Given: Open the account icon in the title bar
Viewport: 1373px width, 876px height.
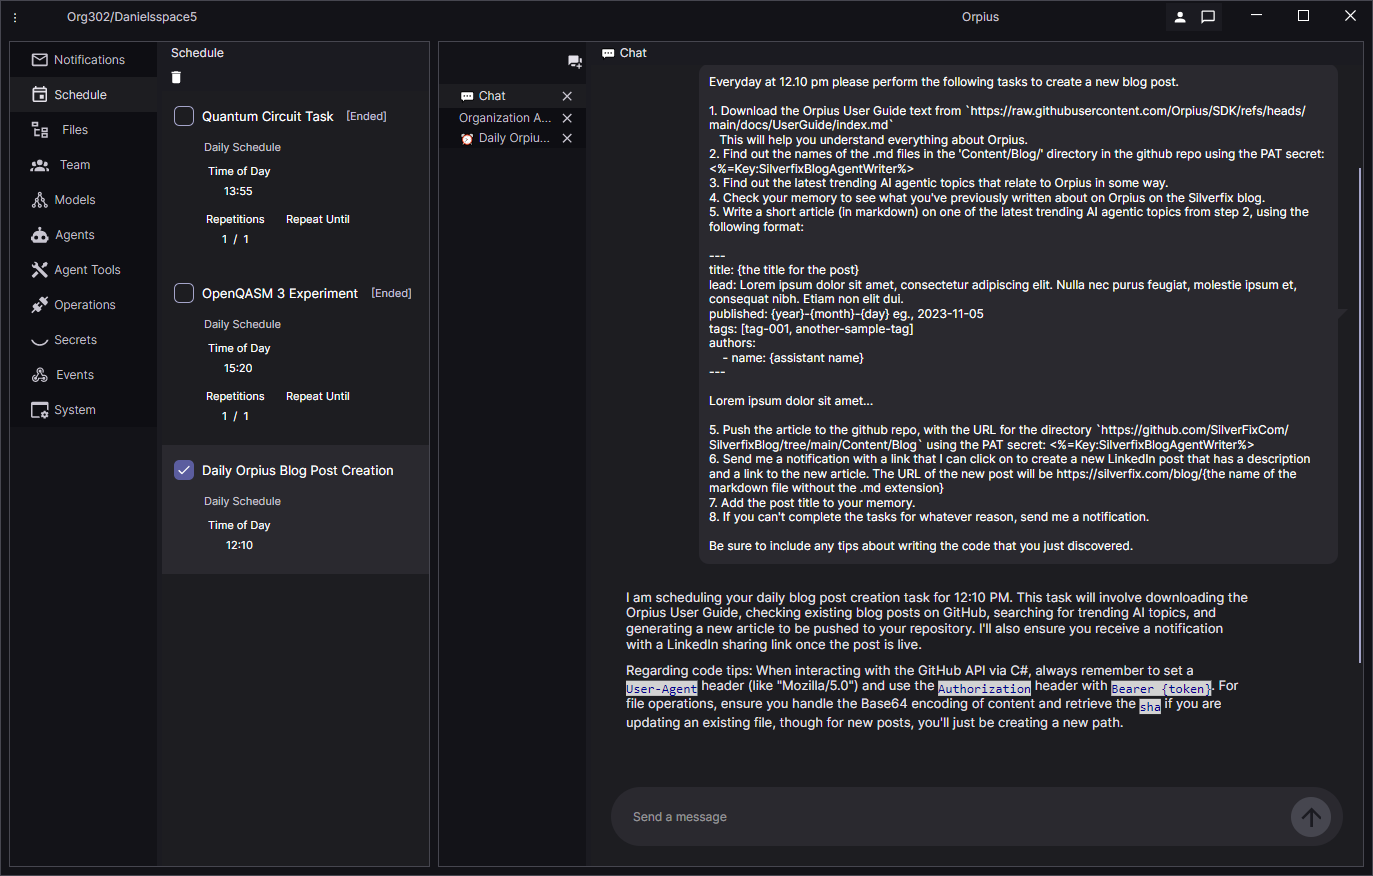Looking at the screenshot, I should tap(1179, 16).
